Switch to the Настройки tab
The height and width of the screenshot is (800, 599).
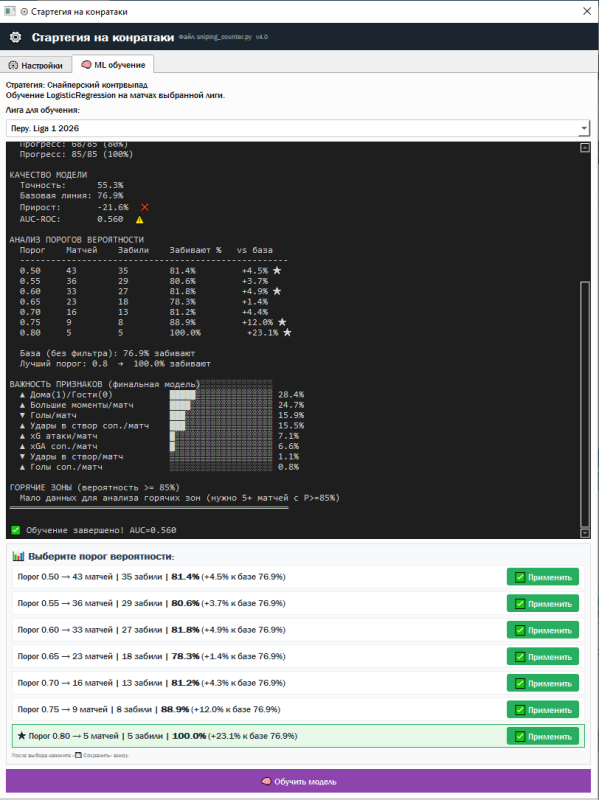point(36,65)
